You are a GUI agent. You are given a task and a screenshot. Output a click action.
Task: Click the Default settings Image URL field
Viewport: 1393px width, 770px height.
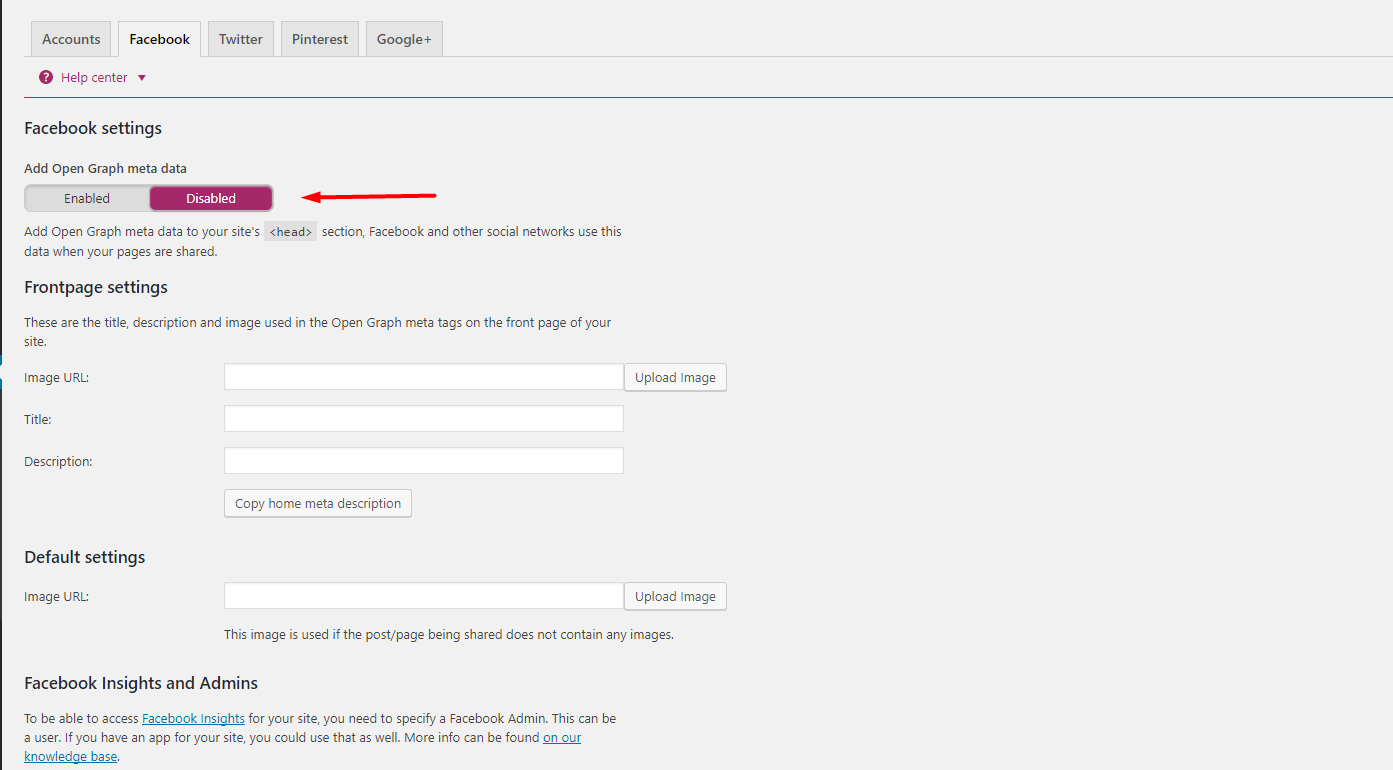pyautogui.click(x=423, y=596)
